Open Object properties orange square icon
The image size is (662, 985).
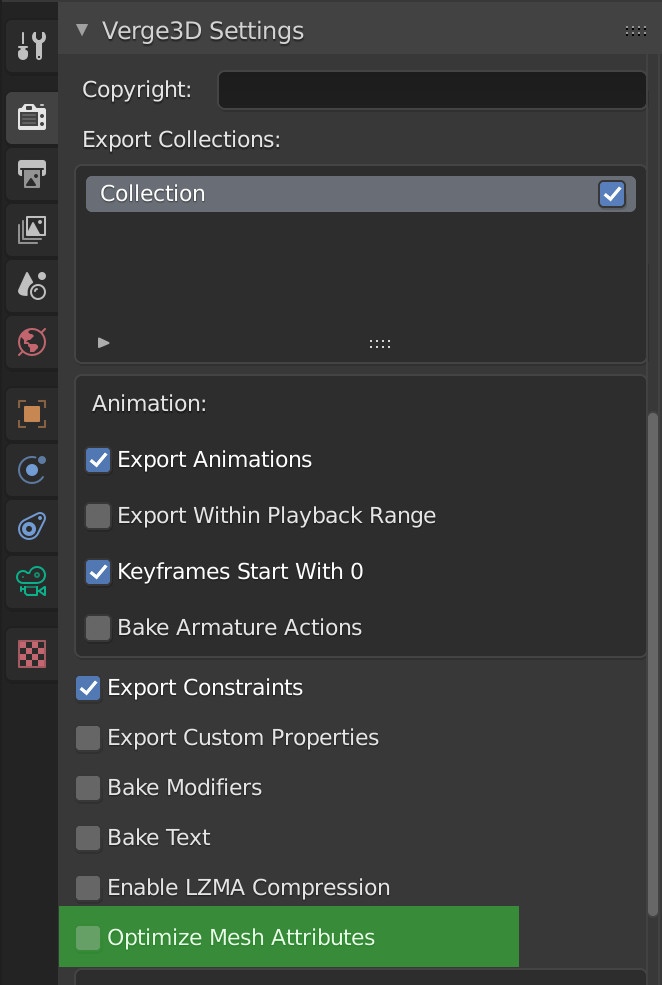pyautogui.click(x=31, y=414)
